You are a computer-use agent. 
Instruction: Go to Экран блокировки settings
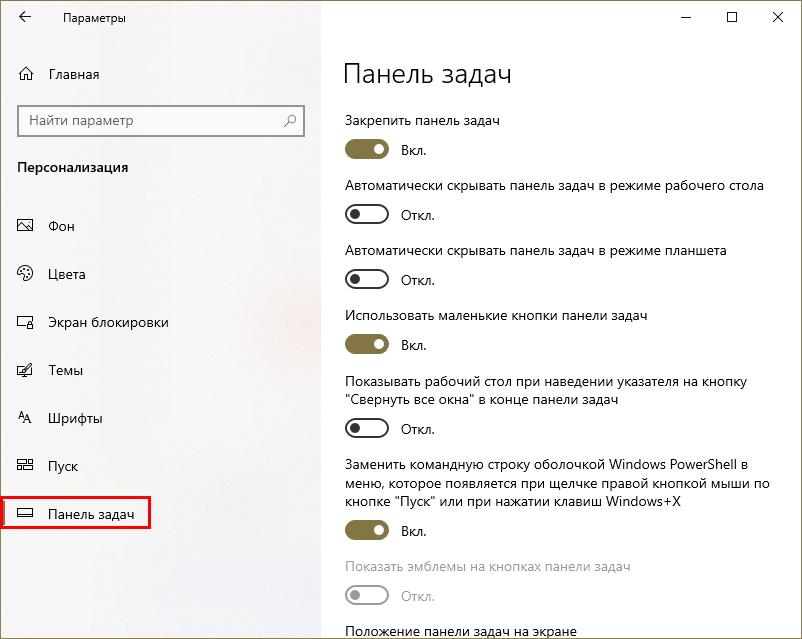(x=108, y=322)
